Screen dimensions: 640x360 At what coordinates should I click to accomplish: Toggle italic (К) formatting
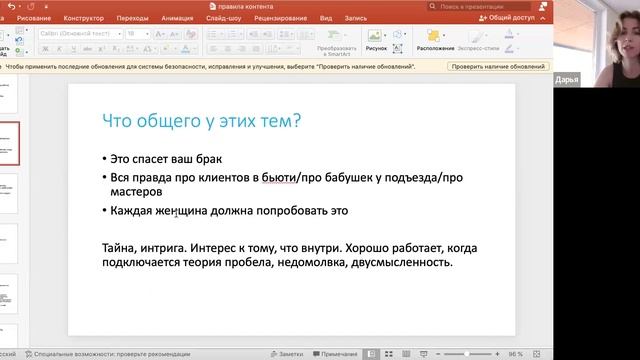click(59, 49)
